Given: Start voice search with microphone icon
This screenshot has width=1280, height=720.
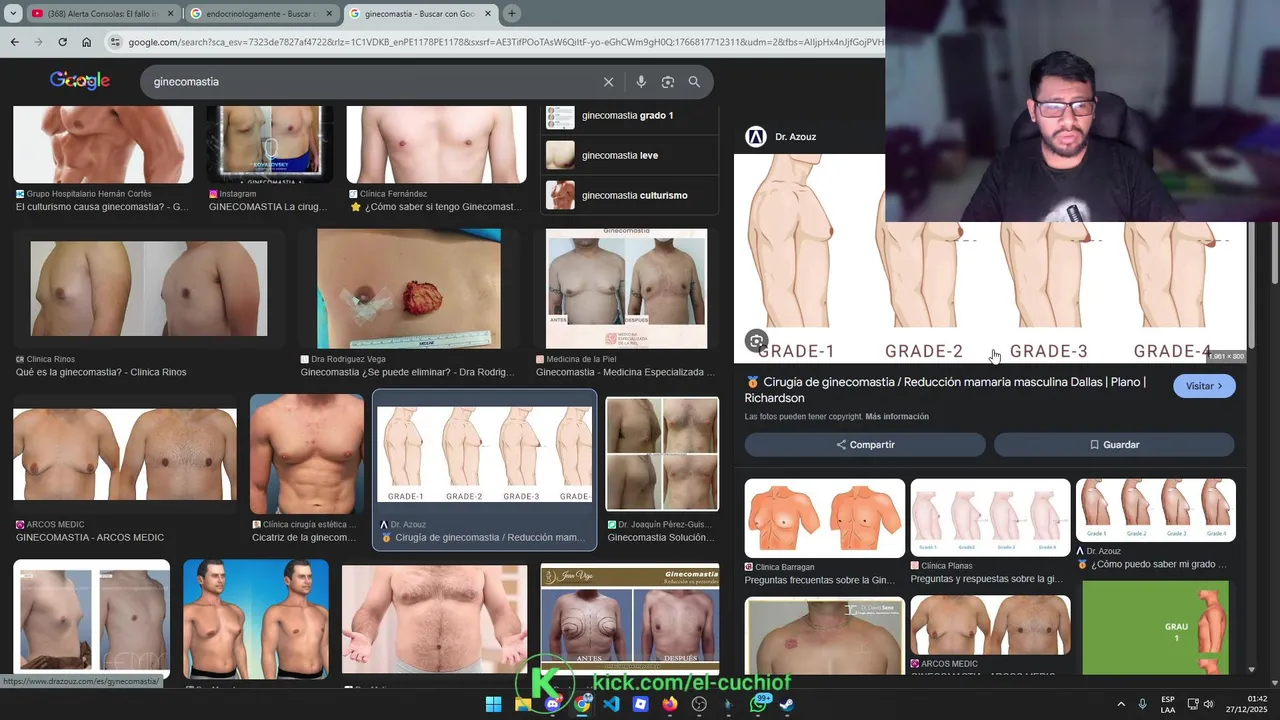Looking at the screenshot, I should pos(641,82).
